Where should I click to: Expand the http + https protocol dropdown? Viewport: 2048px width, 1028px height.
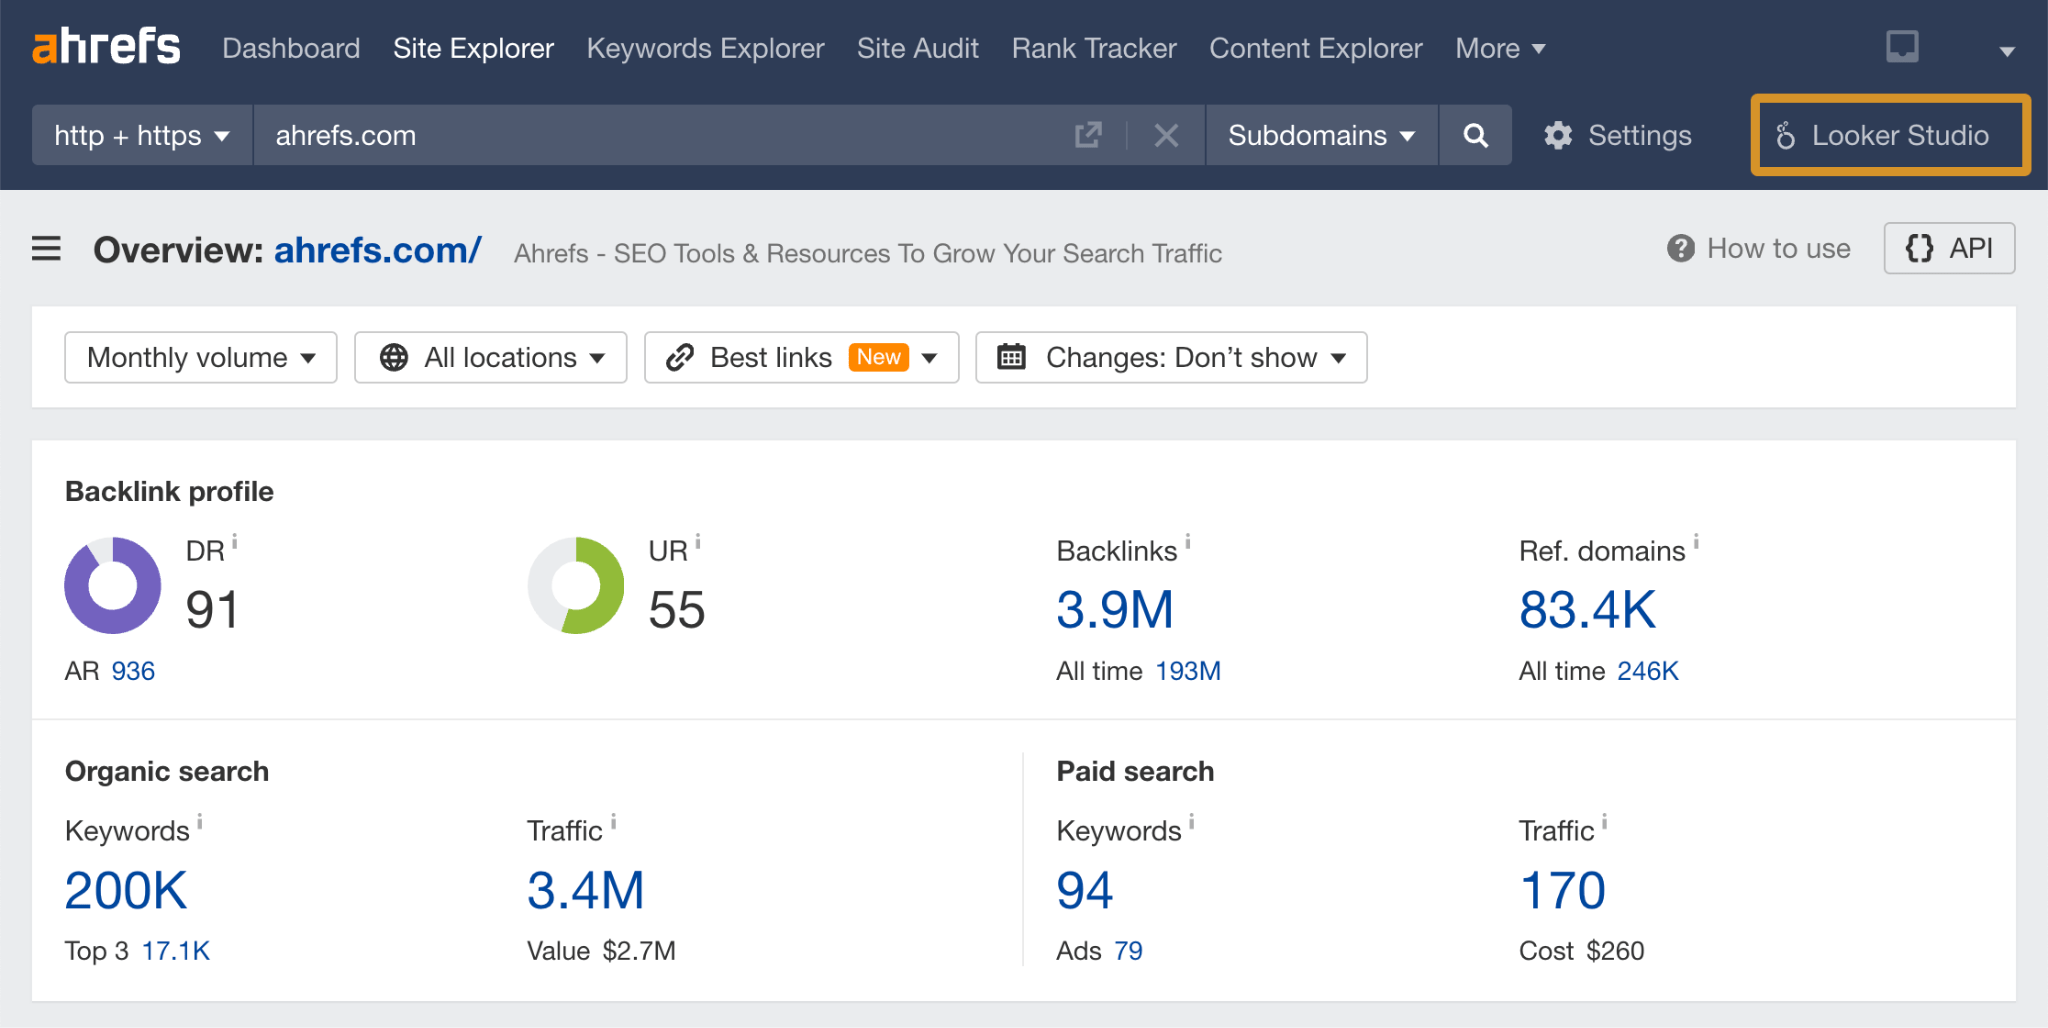point(140,135)
